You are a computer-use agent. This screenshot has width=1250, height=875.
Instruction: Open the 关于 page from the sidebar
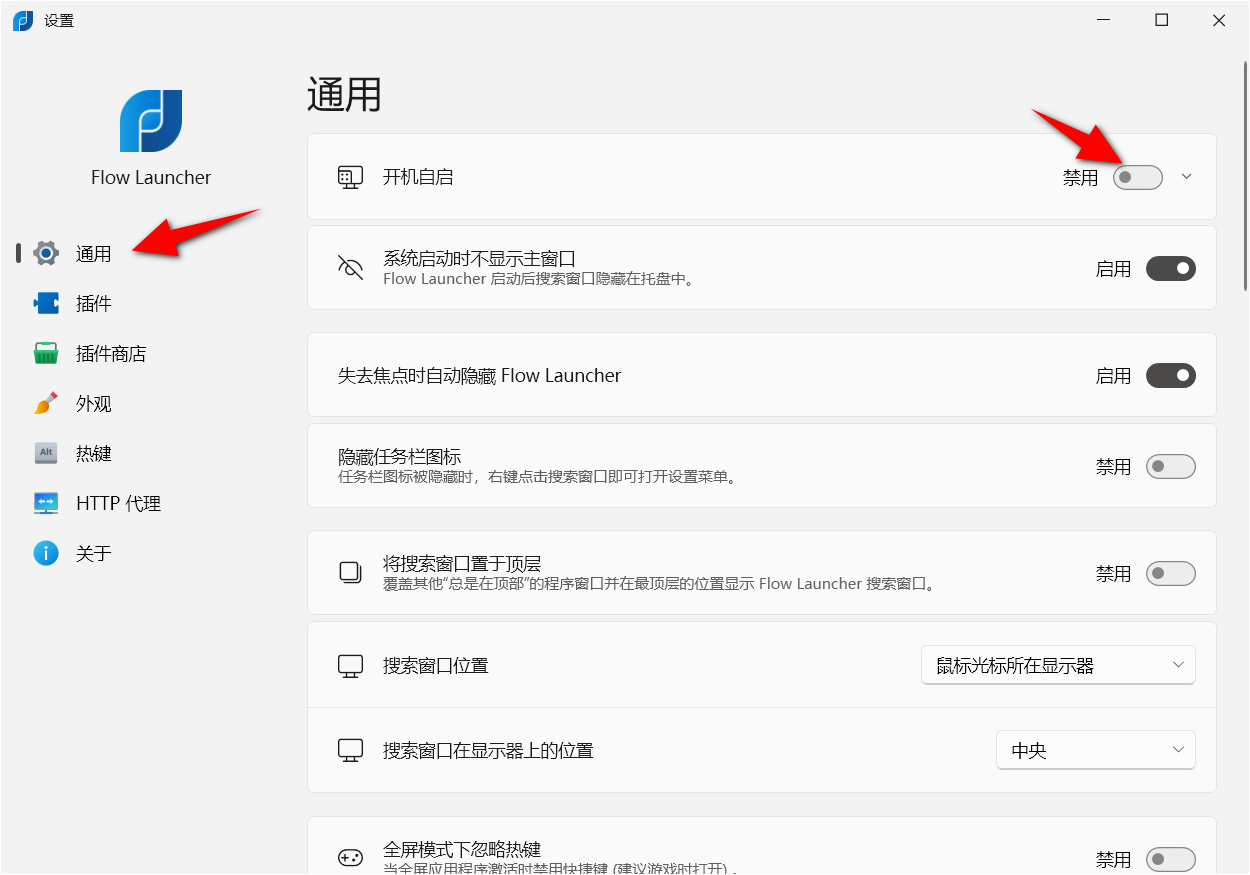click(x=93, y=553)
